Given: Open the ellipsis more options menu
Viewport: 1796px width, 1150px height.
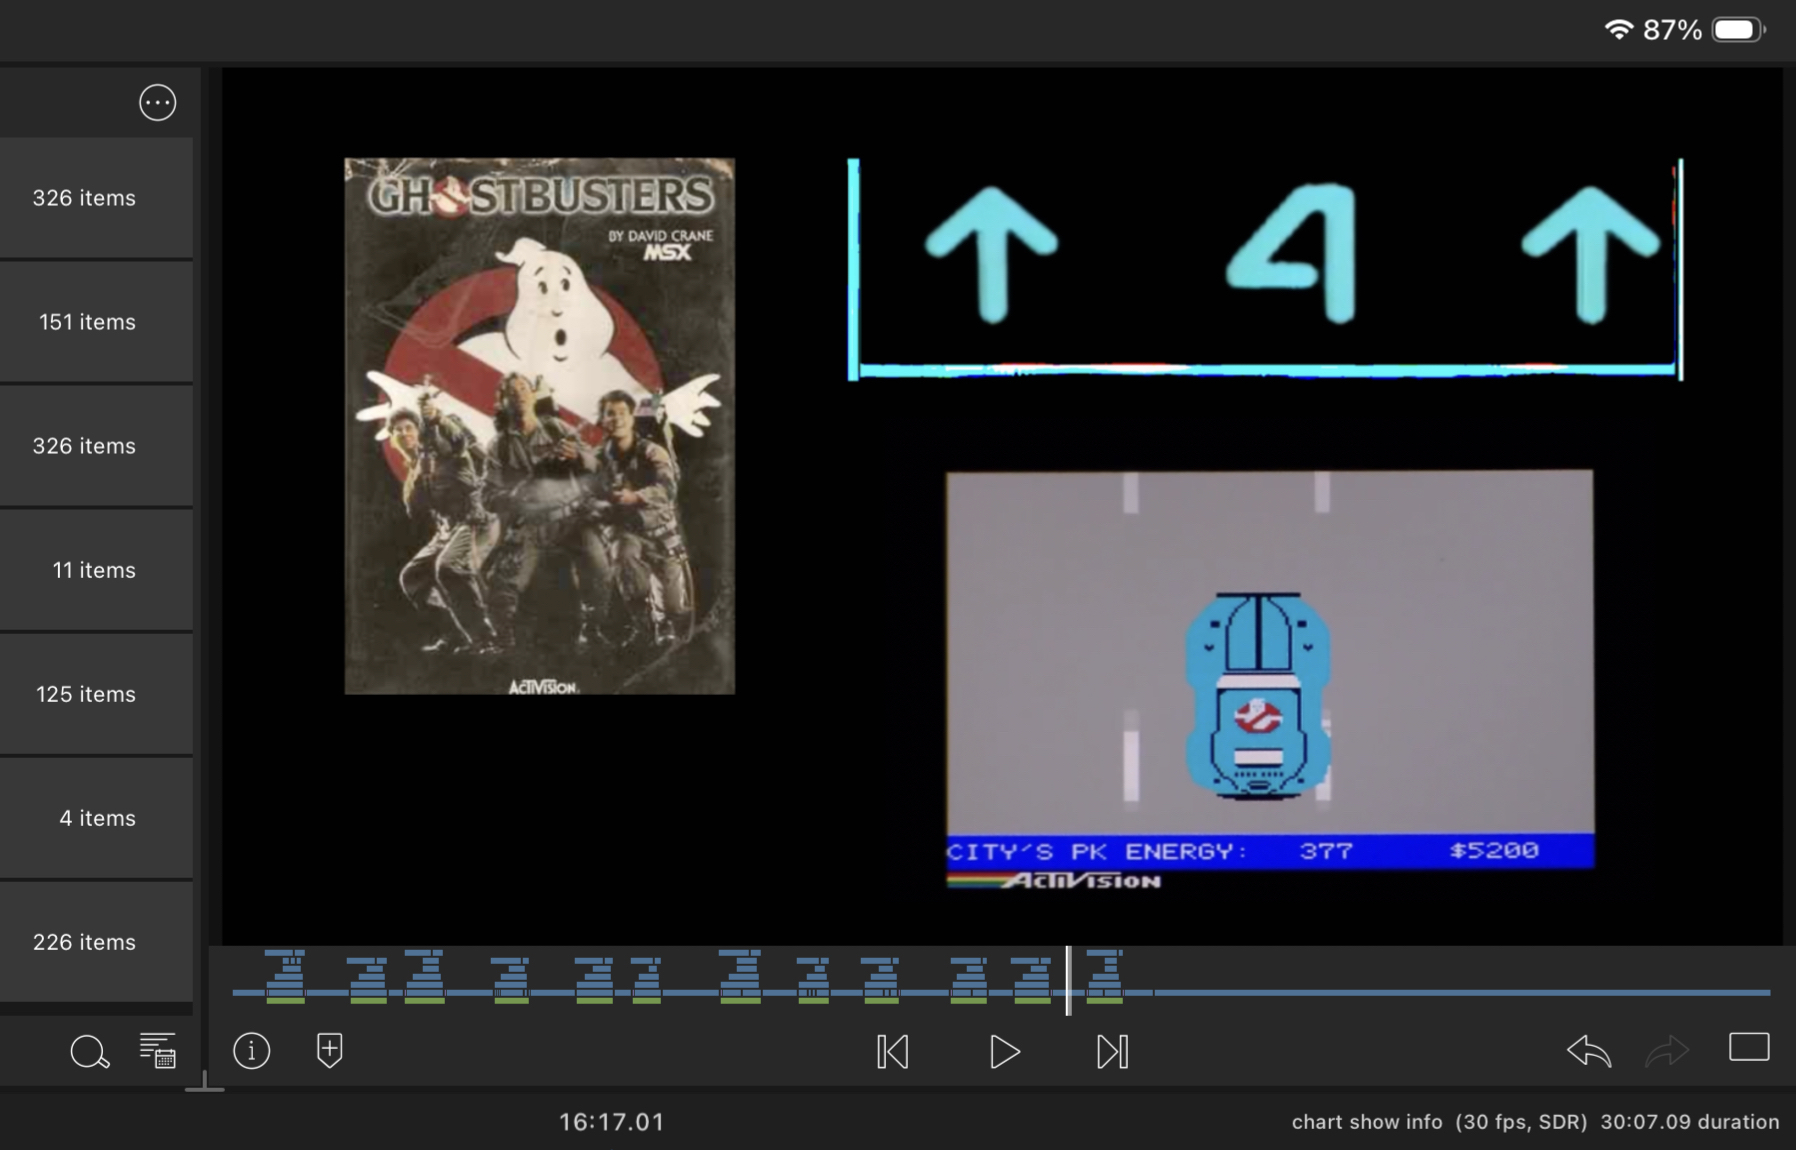Looking at the screenshot, I should pos(157,103).
